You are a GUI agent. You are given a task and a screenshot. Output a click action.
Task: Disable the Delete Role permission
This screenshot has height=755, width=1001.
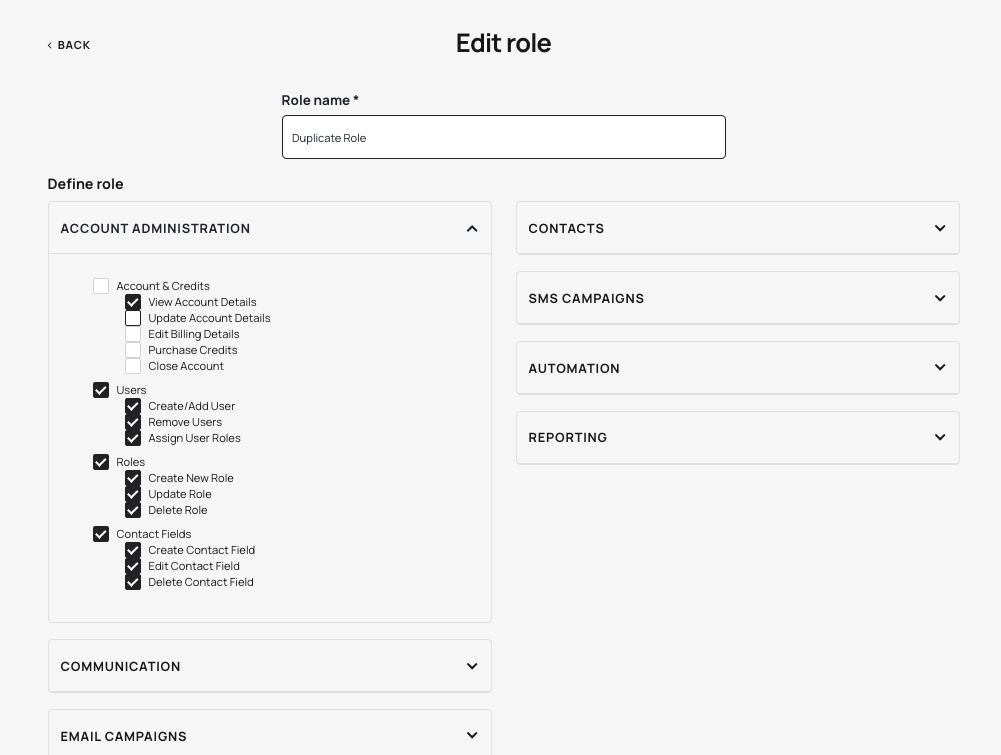[x=133, y=510]
